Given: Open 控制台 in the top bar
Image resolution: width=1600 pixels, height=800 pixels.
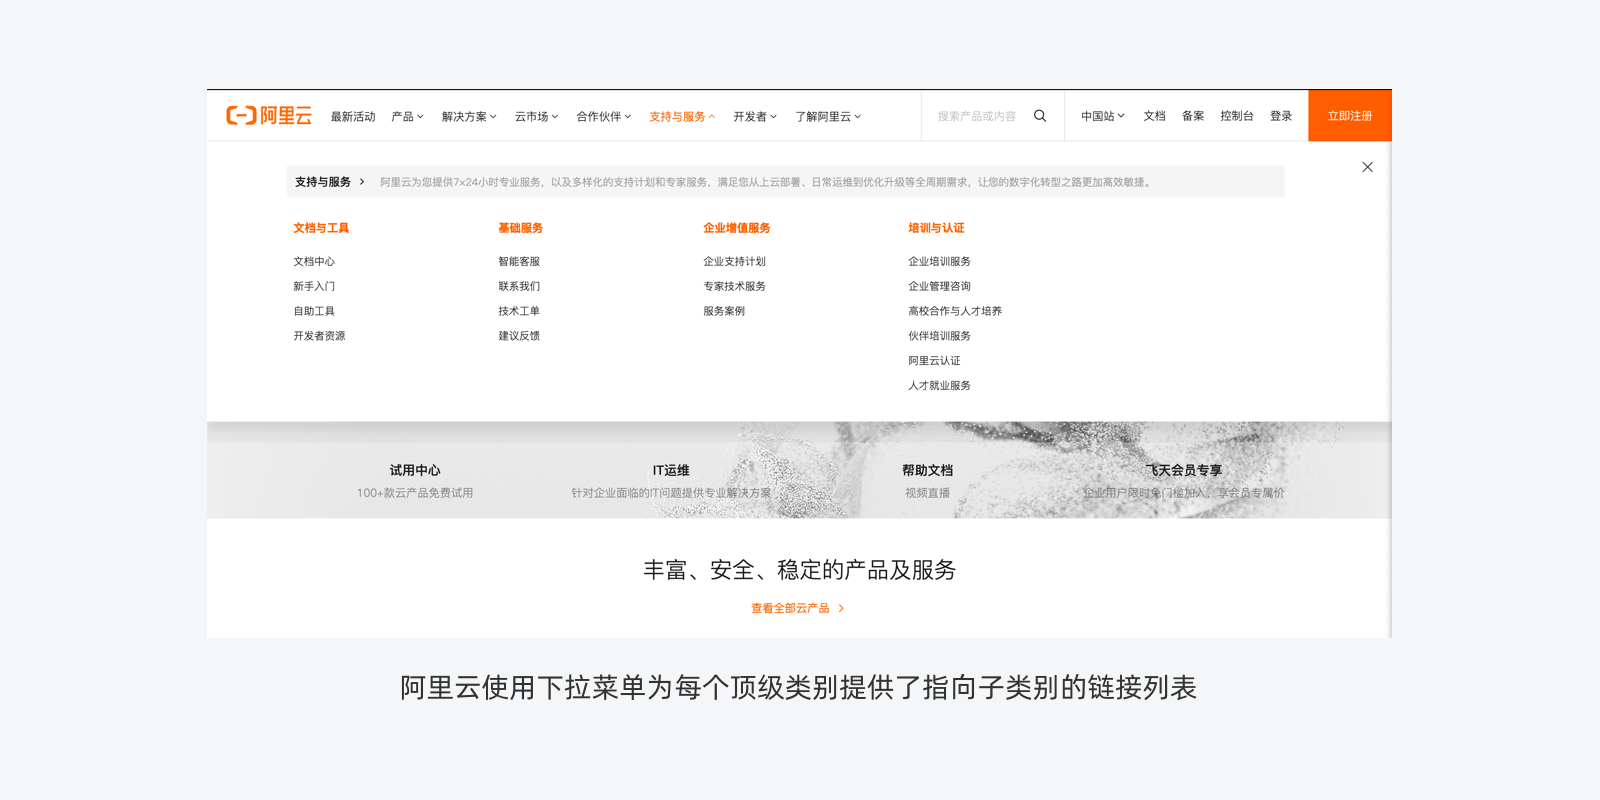Looking at the screenshot, I should [1237, 116].
